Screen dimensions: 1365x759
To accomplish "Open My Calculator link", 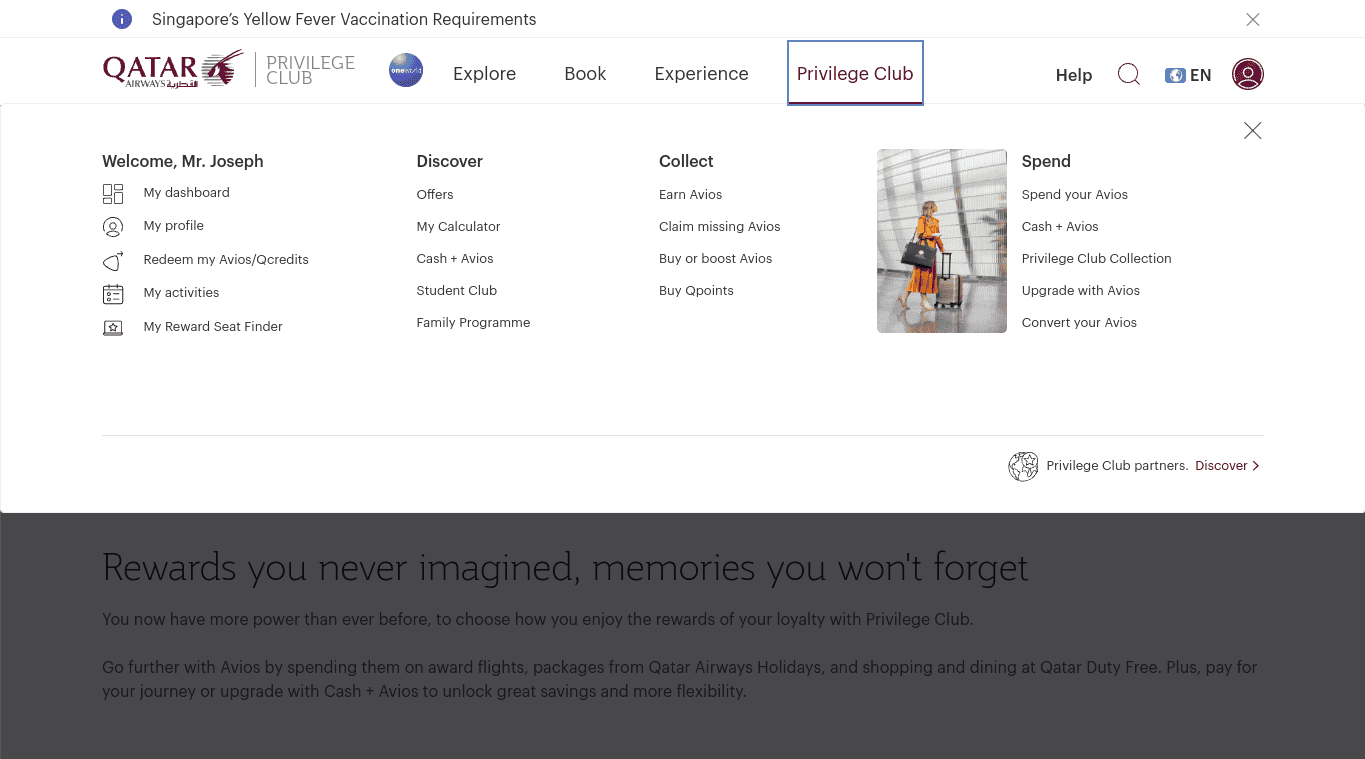I will click(458, 227).
